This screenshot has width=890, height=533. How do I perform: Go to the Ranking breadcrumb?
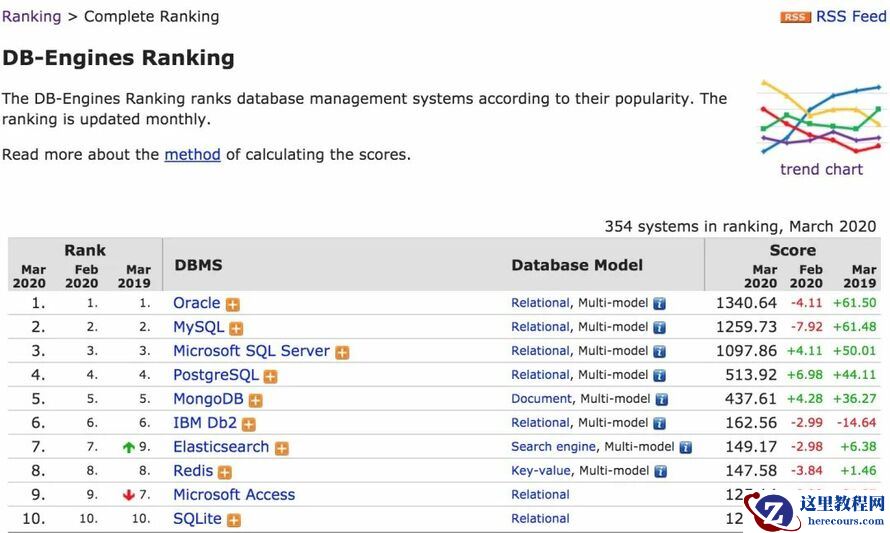pyautogui.click(x=32, y=16)
